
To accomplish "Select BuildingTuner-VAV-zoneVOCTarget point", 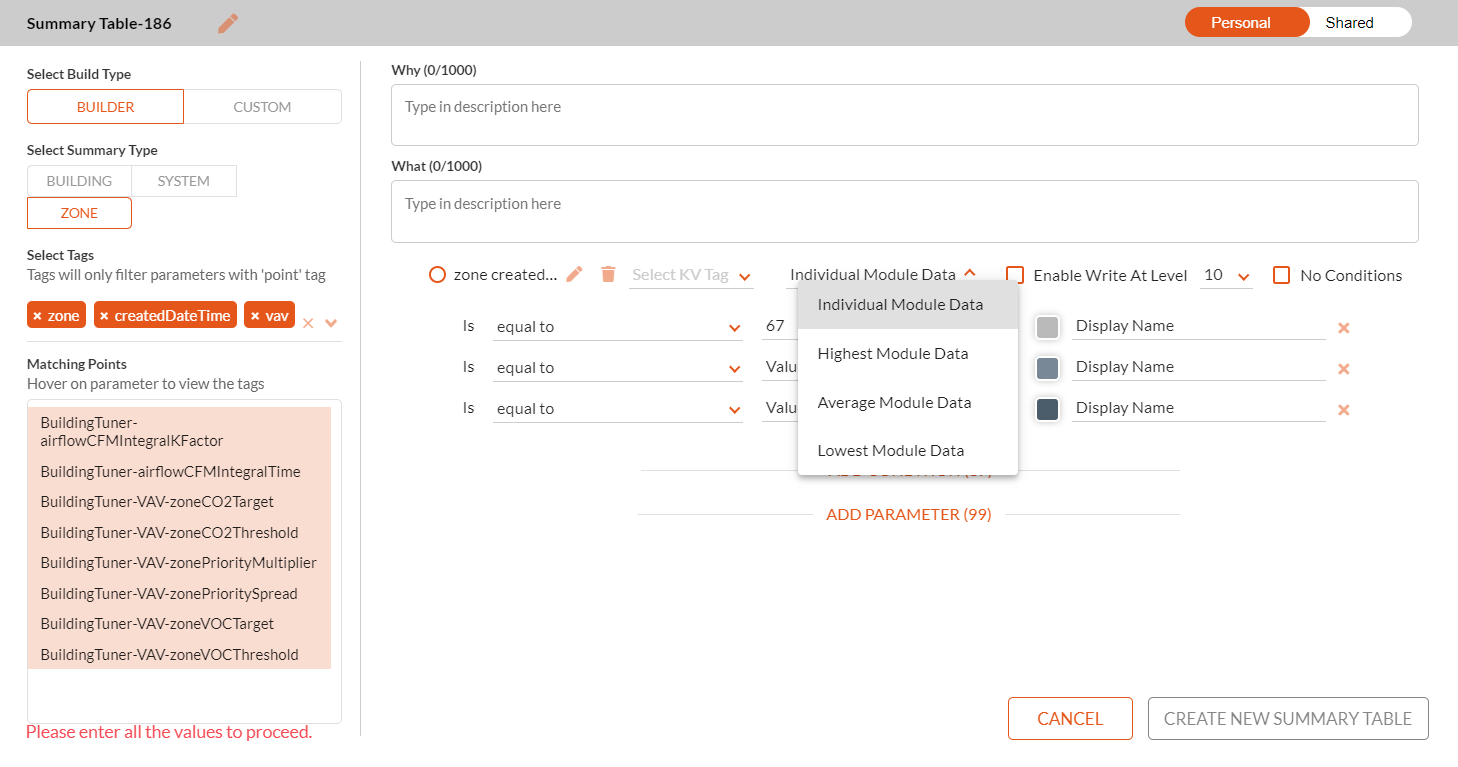I will pos(179,624).
